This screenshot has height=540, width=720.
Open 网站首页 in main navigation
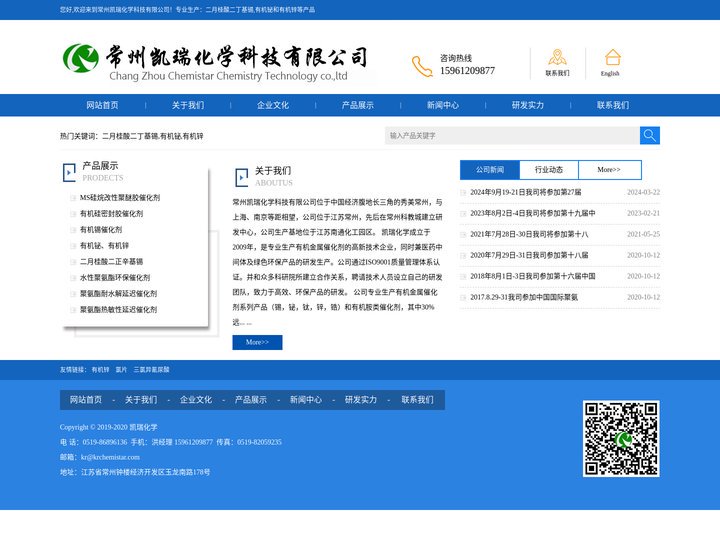point(102,105)
